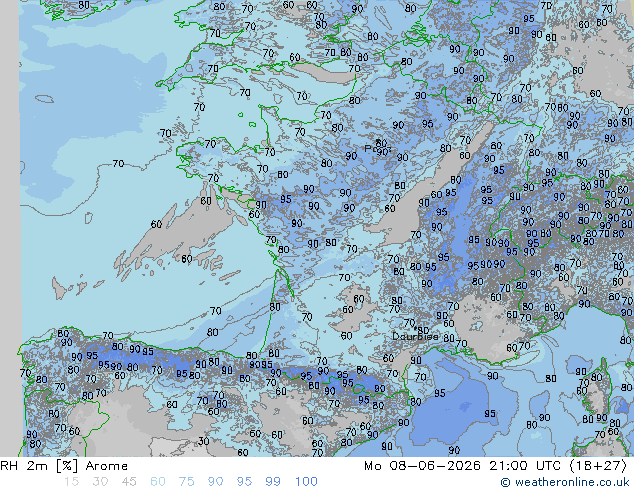Viewport: 634px width, 490px height.
Task: Click legend value 100
Action: (306, 482)
